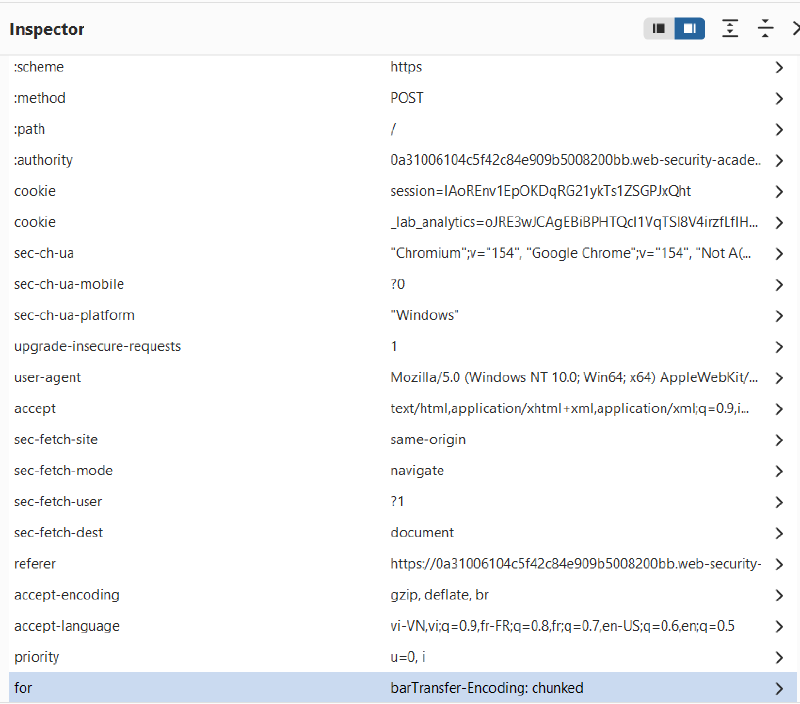Select the 'document' value

pyautogui.click(x=422, y=533)
